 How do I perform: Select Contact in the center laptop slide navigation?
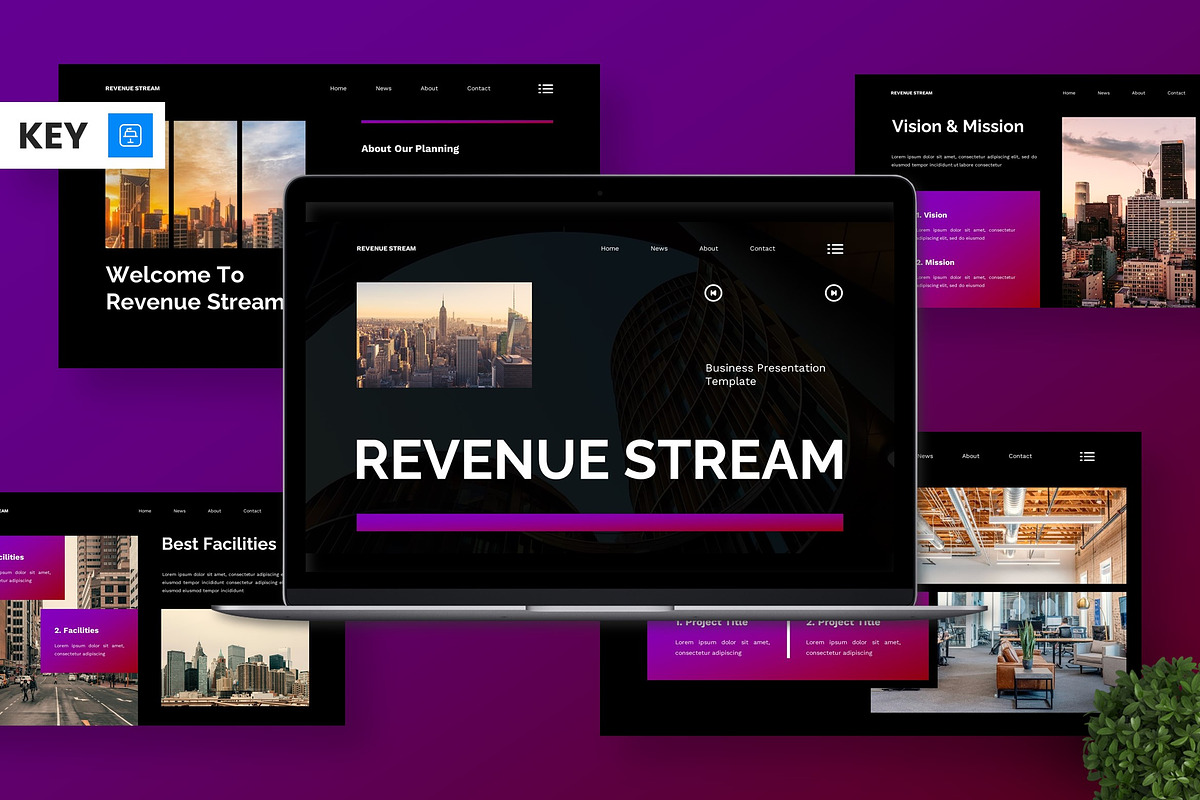pyautogui.click(x=763, y=249)
